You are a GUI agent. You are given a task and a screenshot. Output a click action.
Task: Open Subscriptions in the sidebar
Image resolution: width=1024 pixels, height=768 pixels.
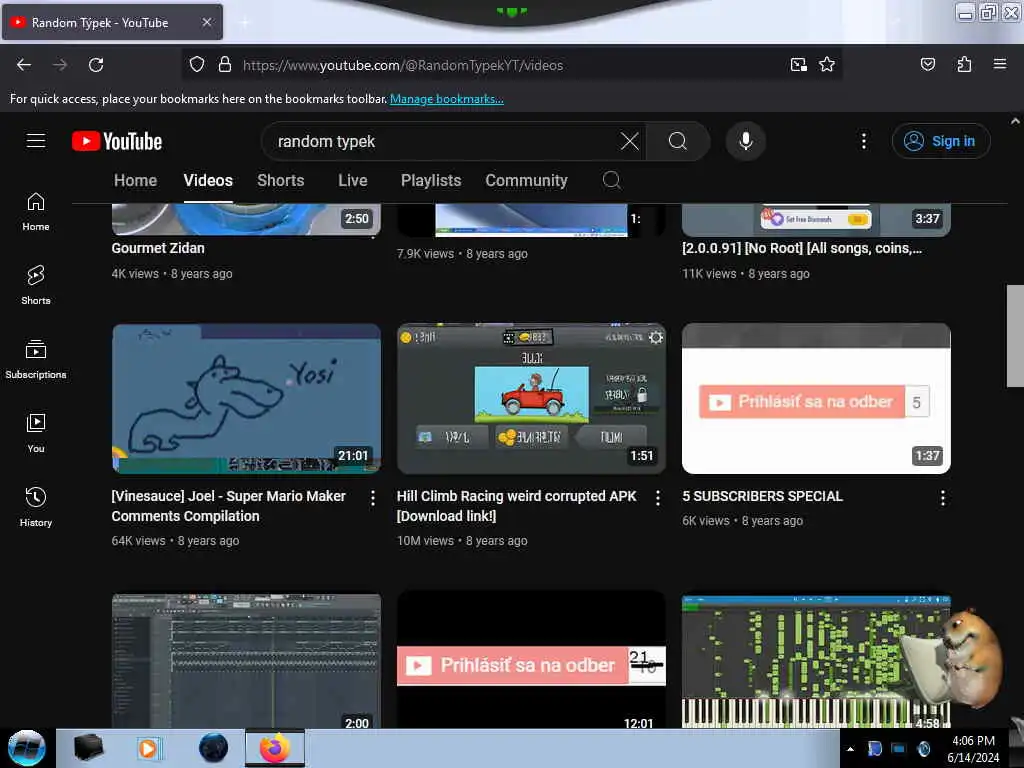point(36,360)
